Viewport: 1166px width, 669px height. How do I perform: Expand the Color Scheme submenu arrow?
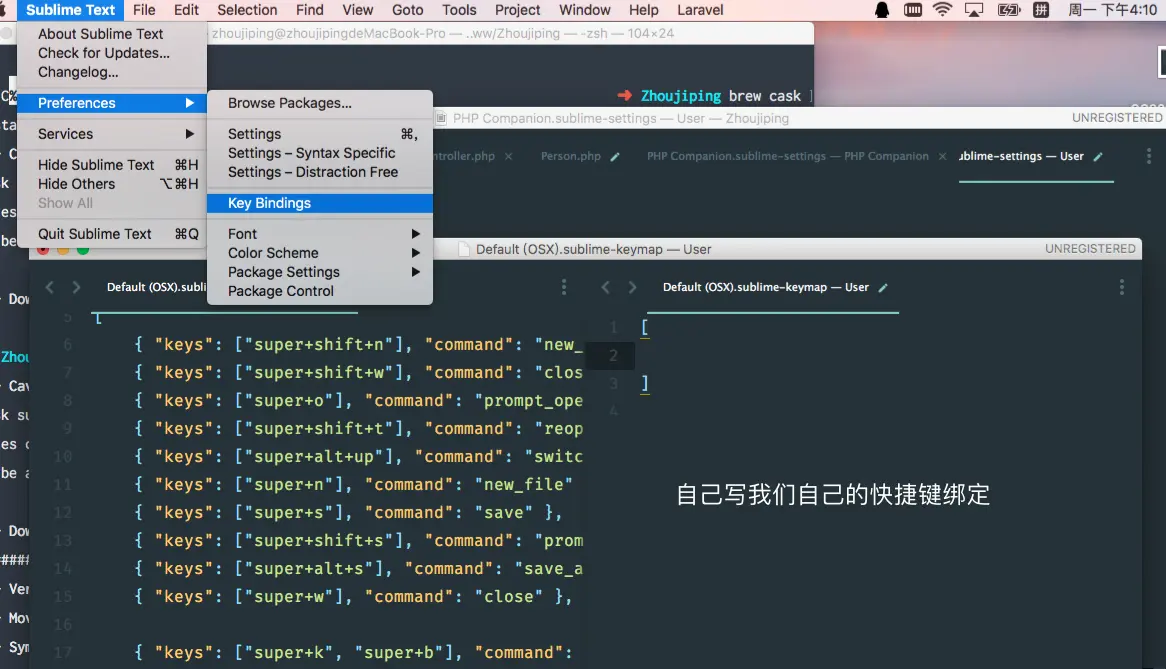click(416, 253)
